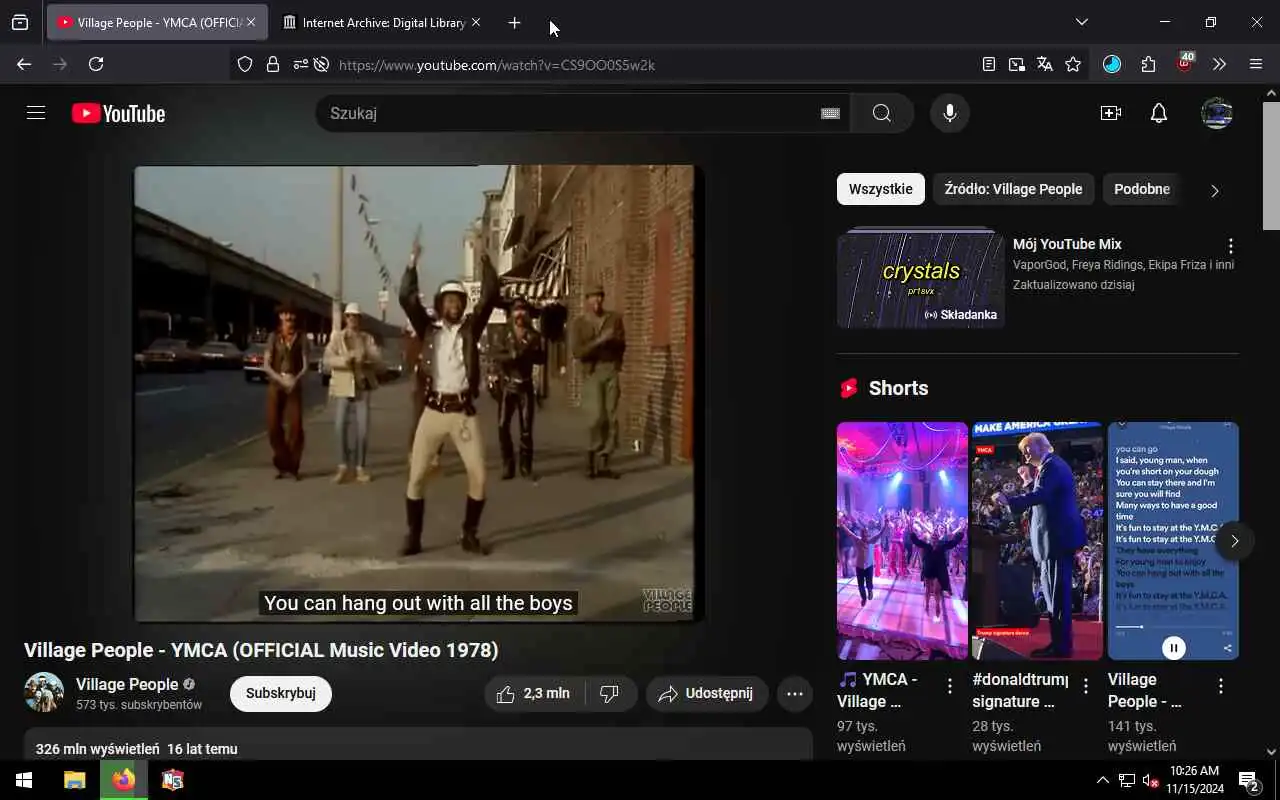Translate this page icon
The width and height of the screenshot is (1280, 800).
[x=1045, y=64]
